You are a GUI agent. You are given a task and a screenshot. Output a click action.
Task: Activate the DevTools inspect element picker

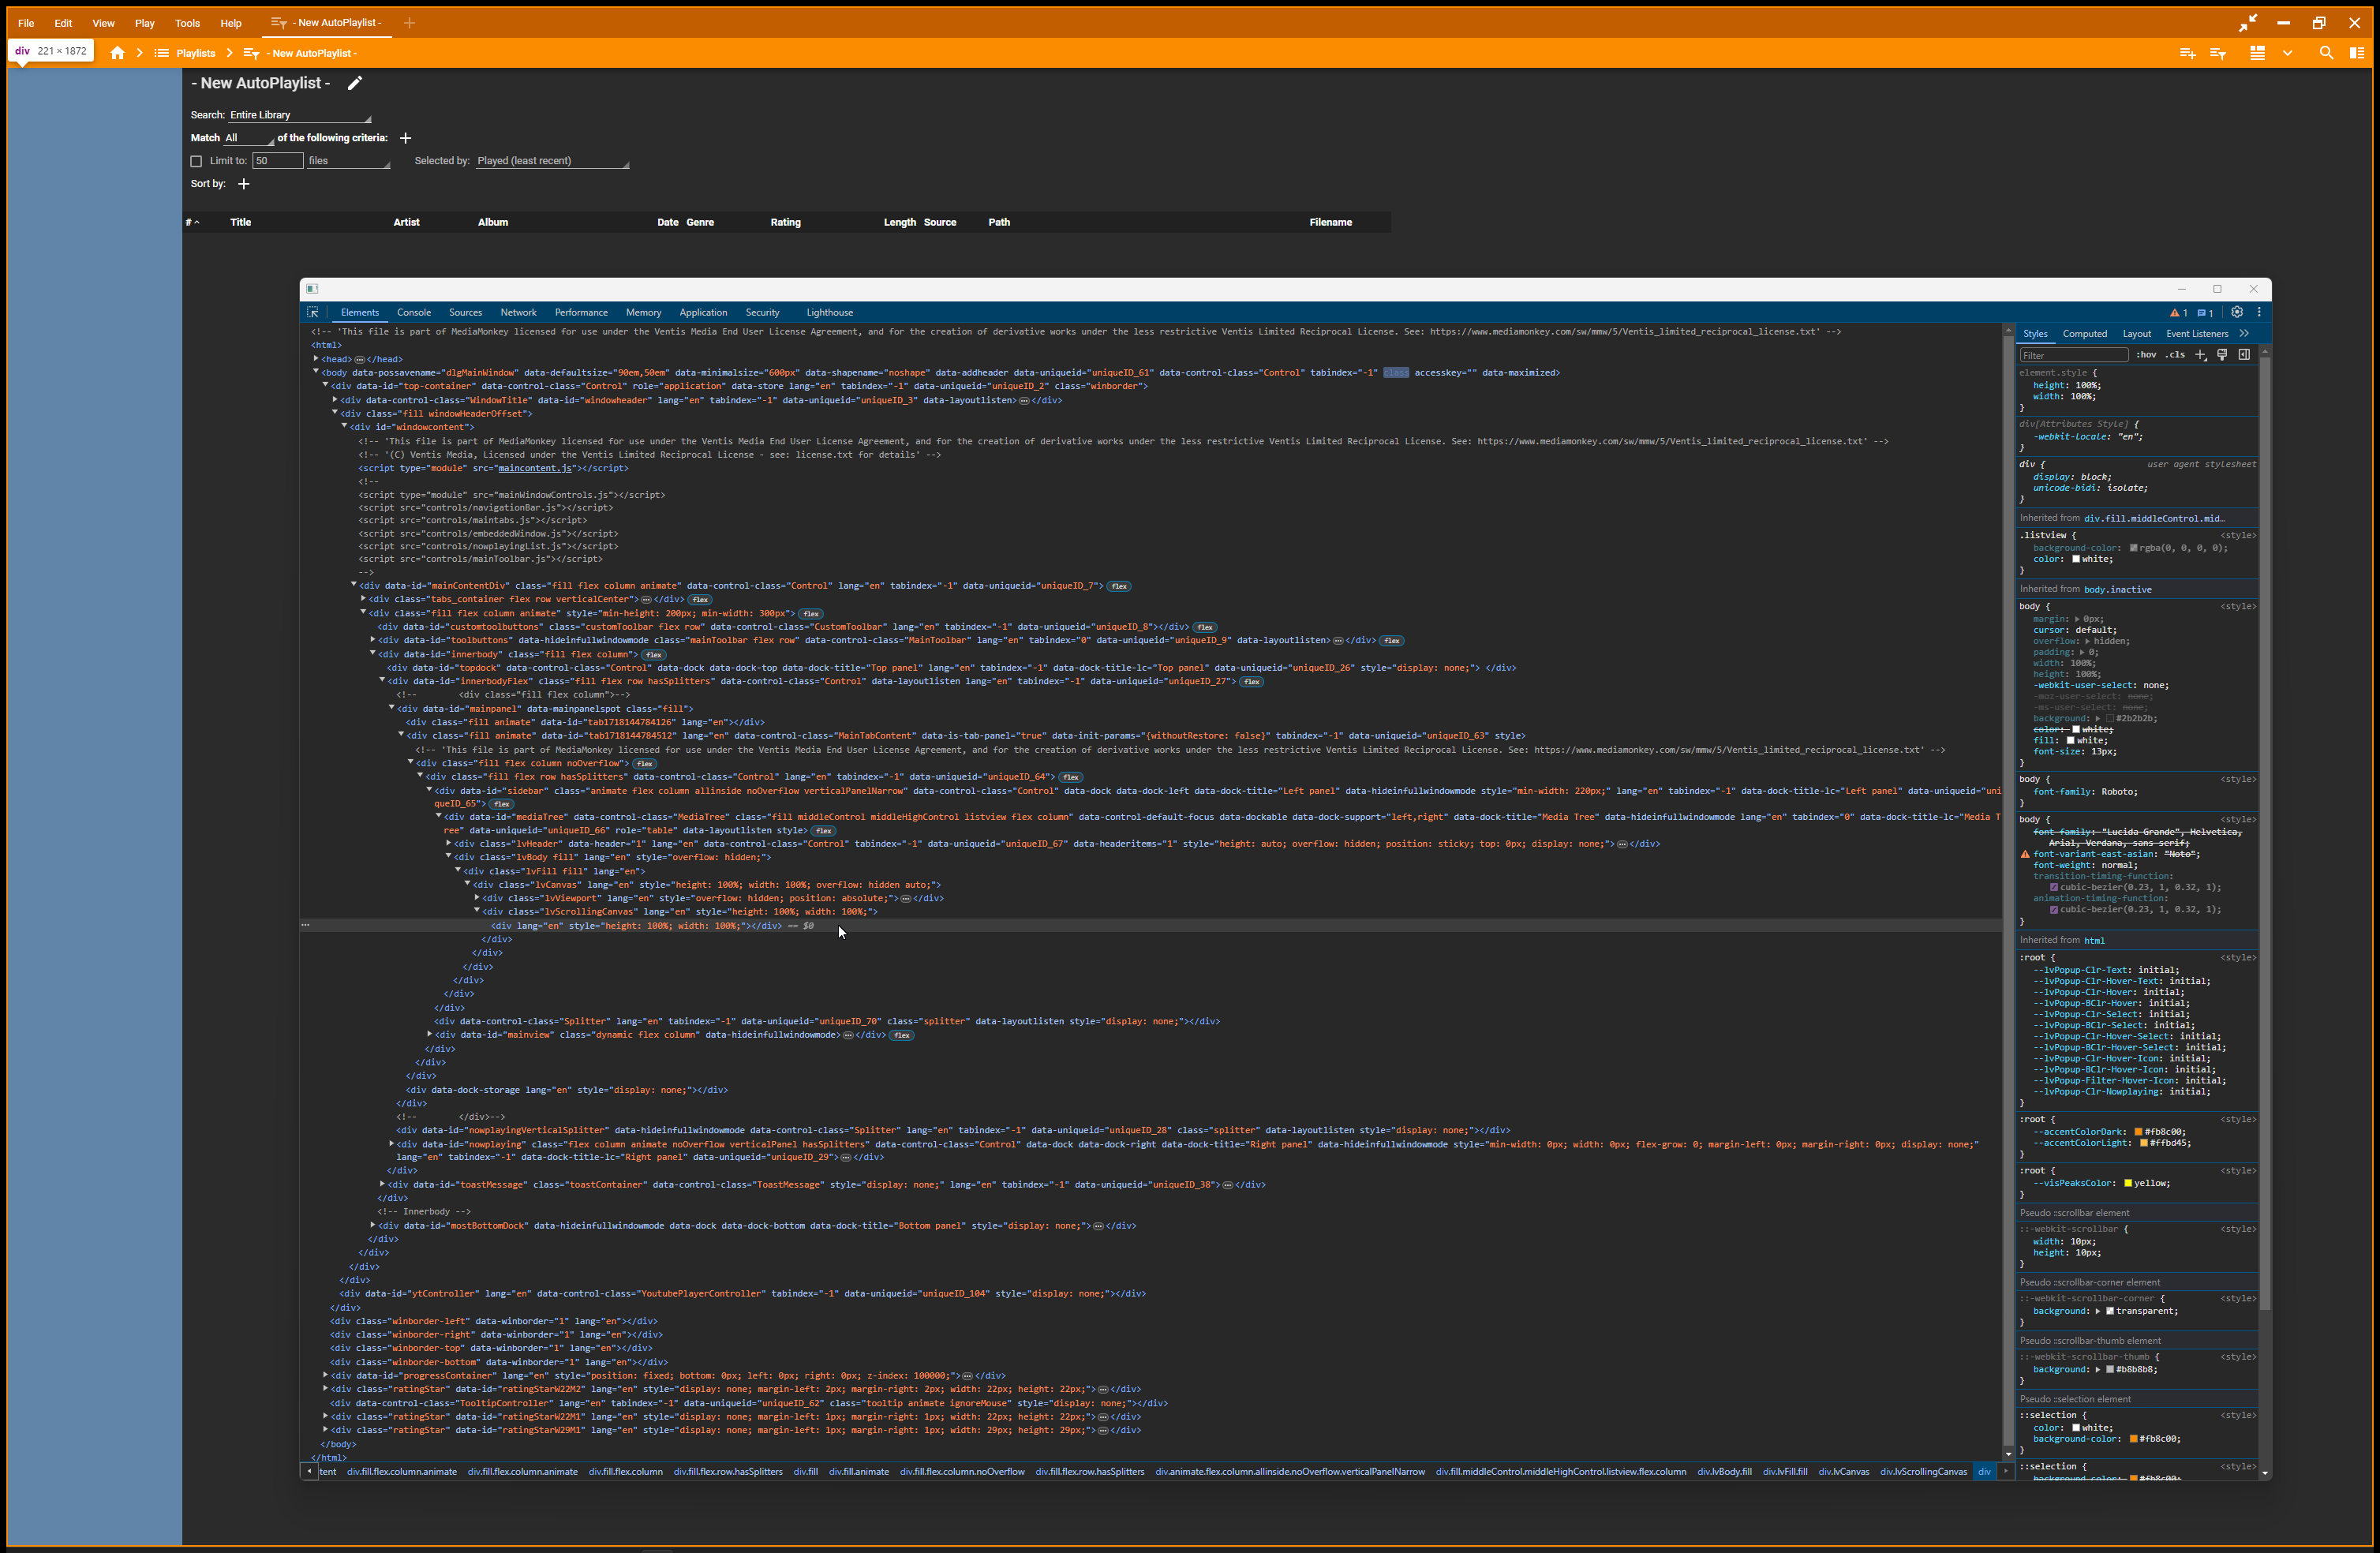tap(313, 312)
